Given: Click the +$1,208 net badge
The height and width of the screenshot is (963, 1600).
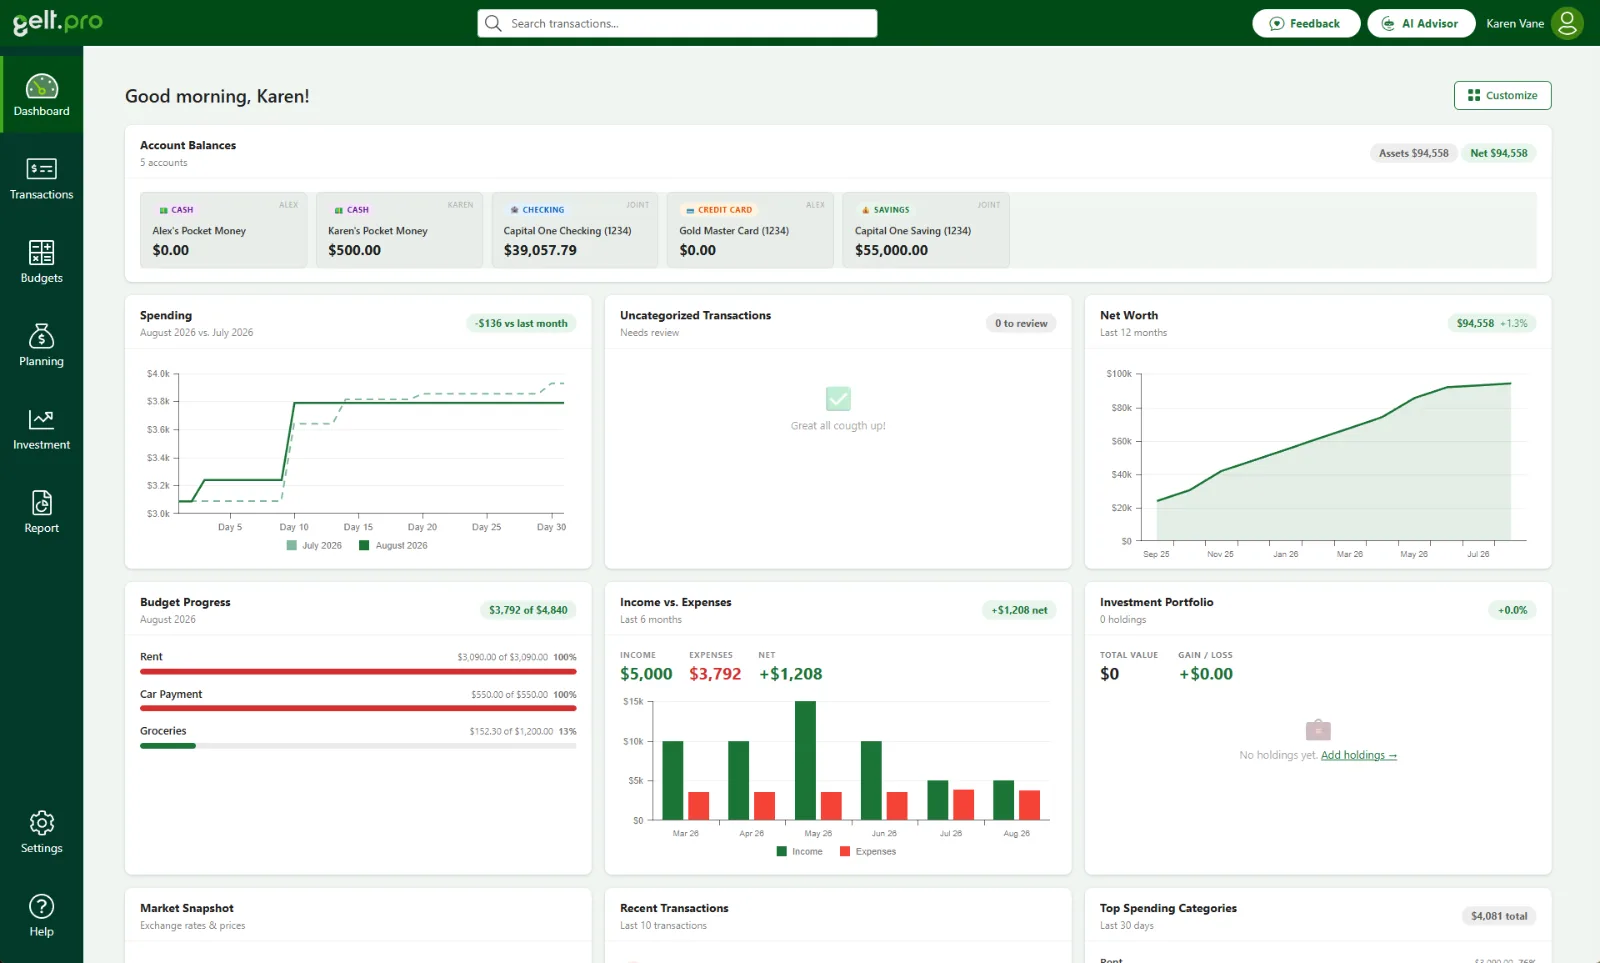Looking at the screenshot, I should tap(1019, 610).
